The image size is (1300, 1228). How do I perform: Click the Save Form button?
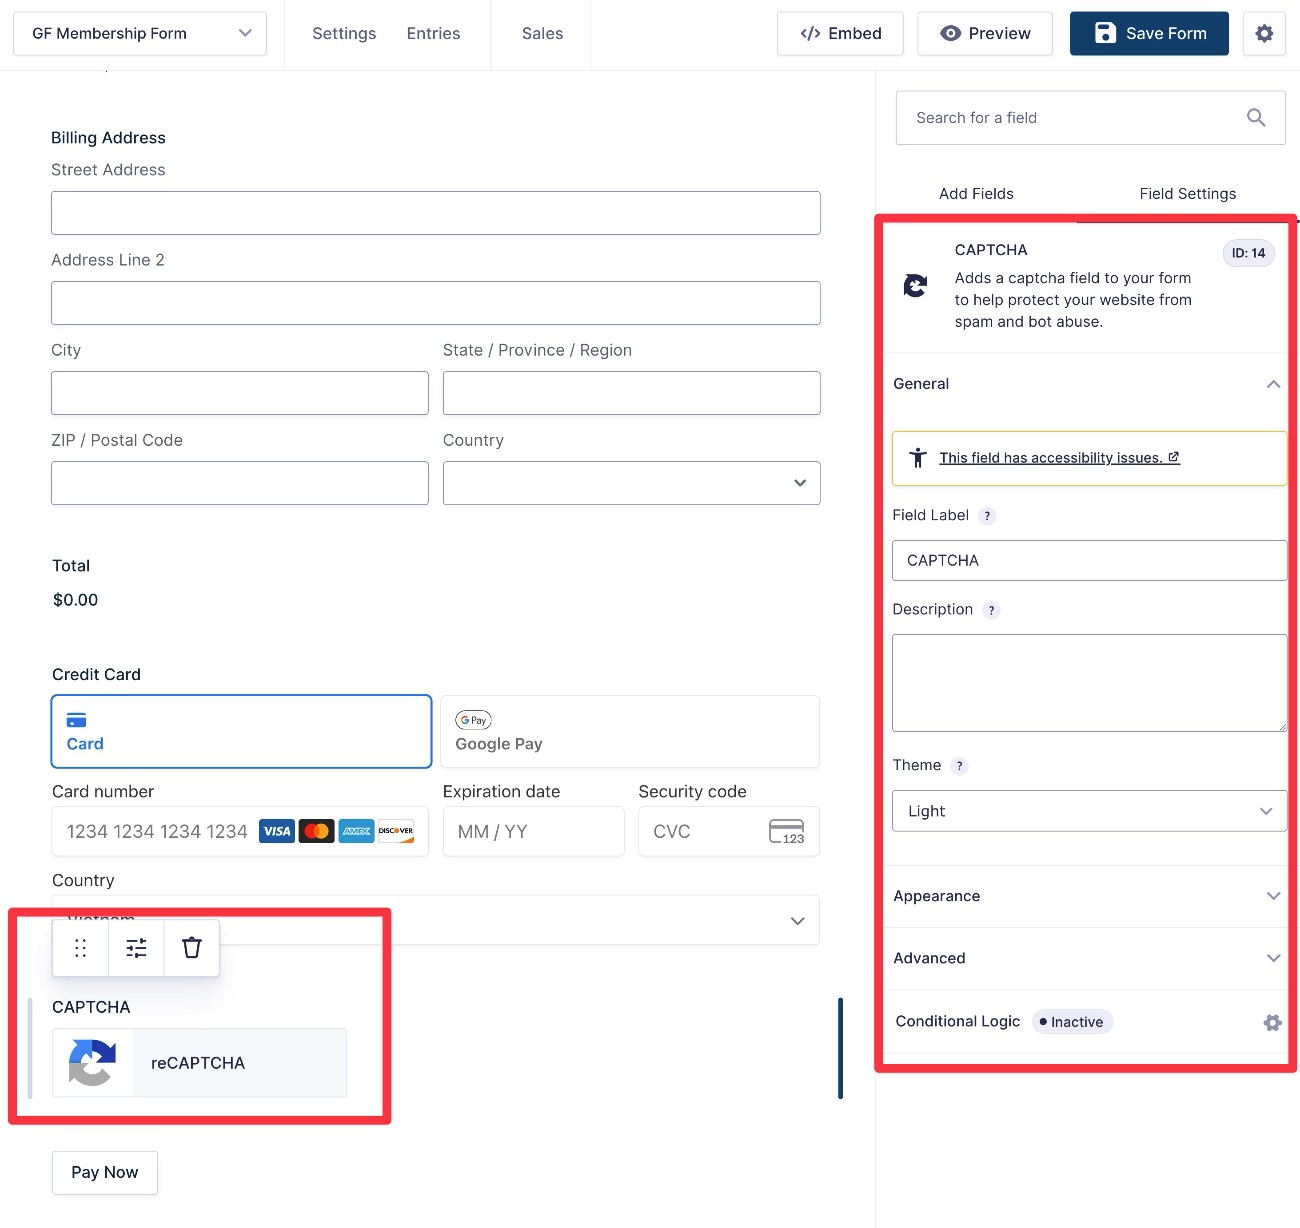click(1149, 34)
